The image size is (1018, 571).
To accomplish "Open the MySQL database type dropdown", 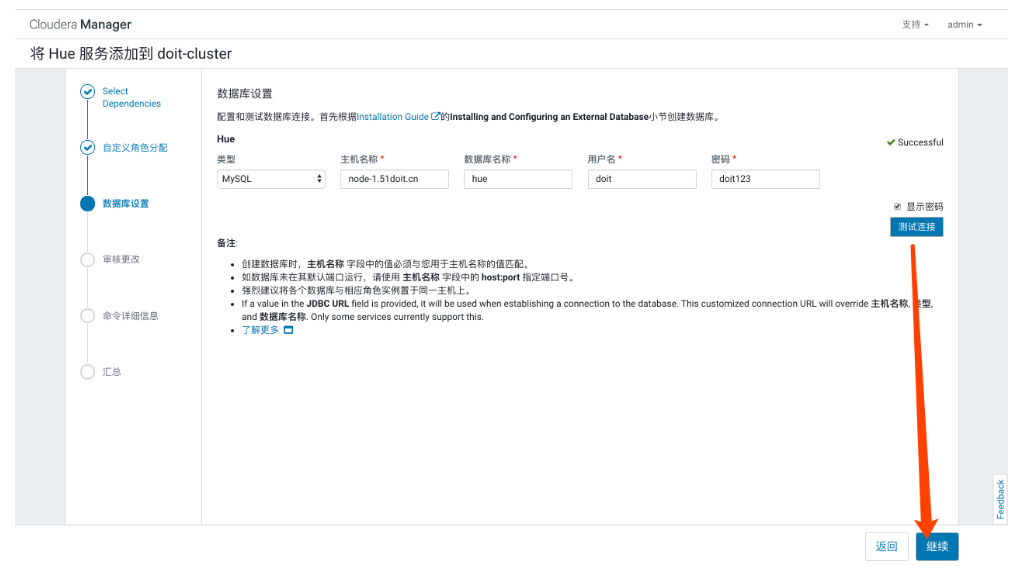I will point(271,179).
